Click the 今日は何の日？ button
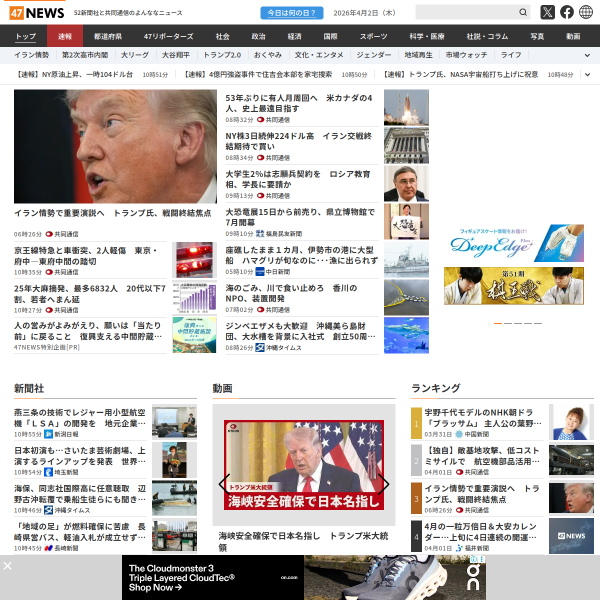This screenshot has width=600, height=600. tap(292, 13)
